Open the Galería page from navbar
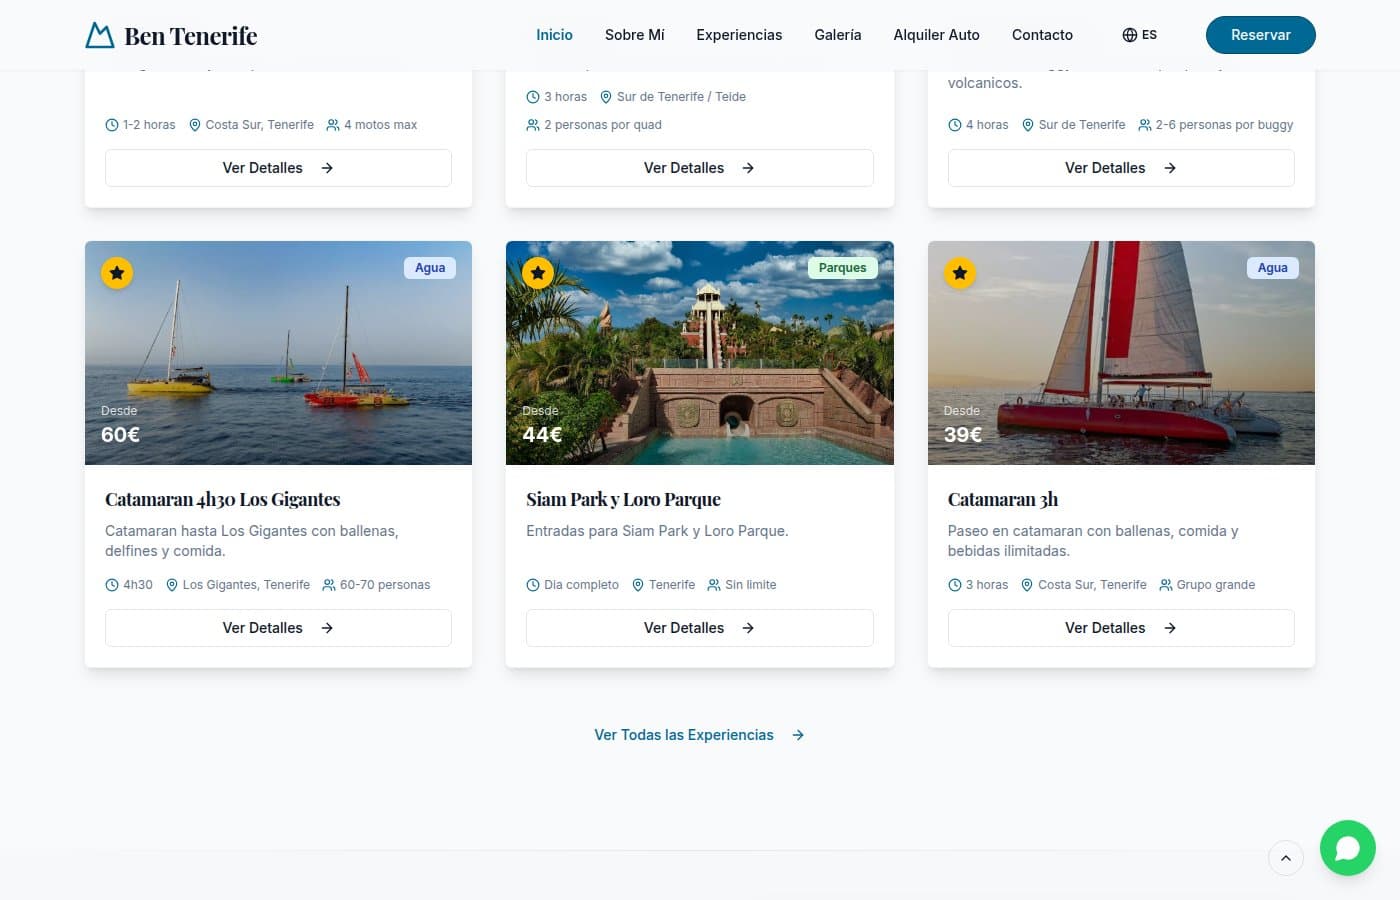This screenshot has height=900, width=1400. [838, 34]
